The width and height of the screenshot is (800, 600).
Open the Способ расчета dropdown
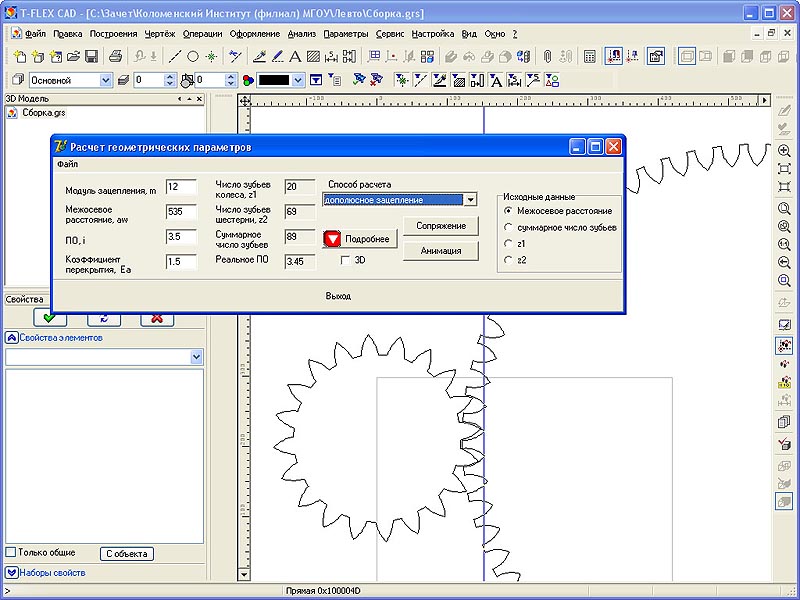pos(470,199)
